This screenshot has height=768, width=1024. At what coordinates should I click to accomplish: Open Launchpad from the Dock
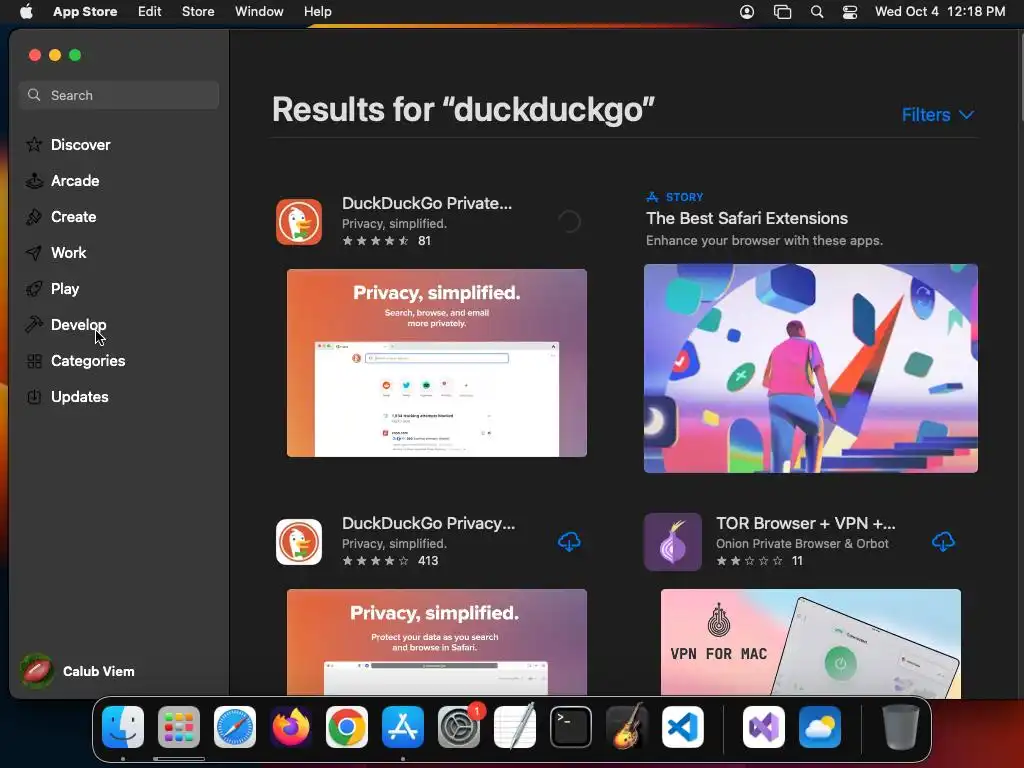(179, 727)
